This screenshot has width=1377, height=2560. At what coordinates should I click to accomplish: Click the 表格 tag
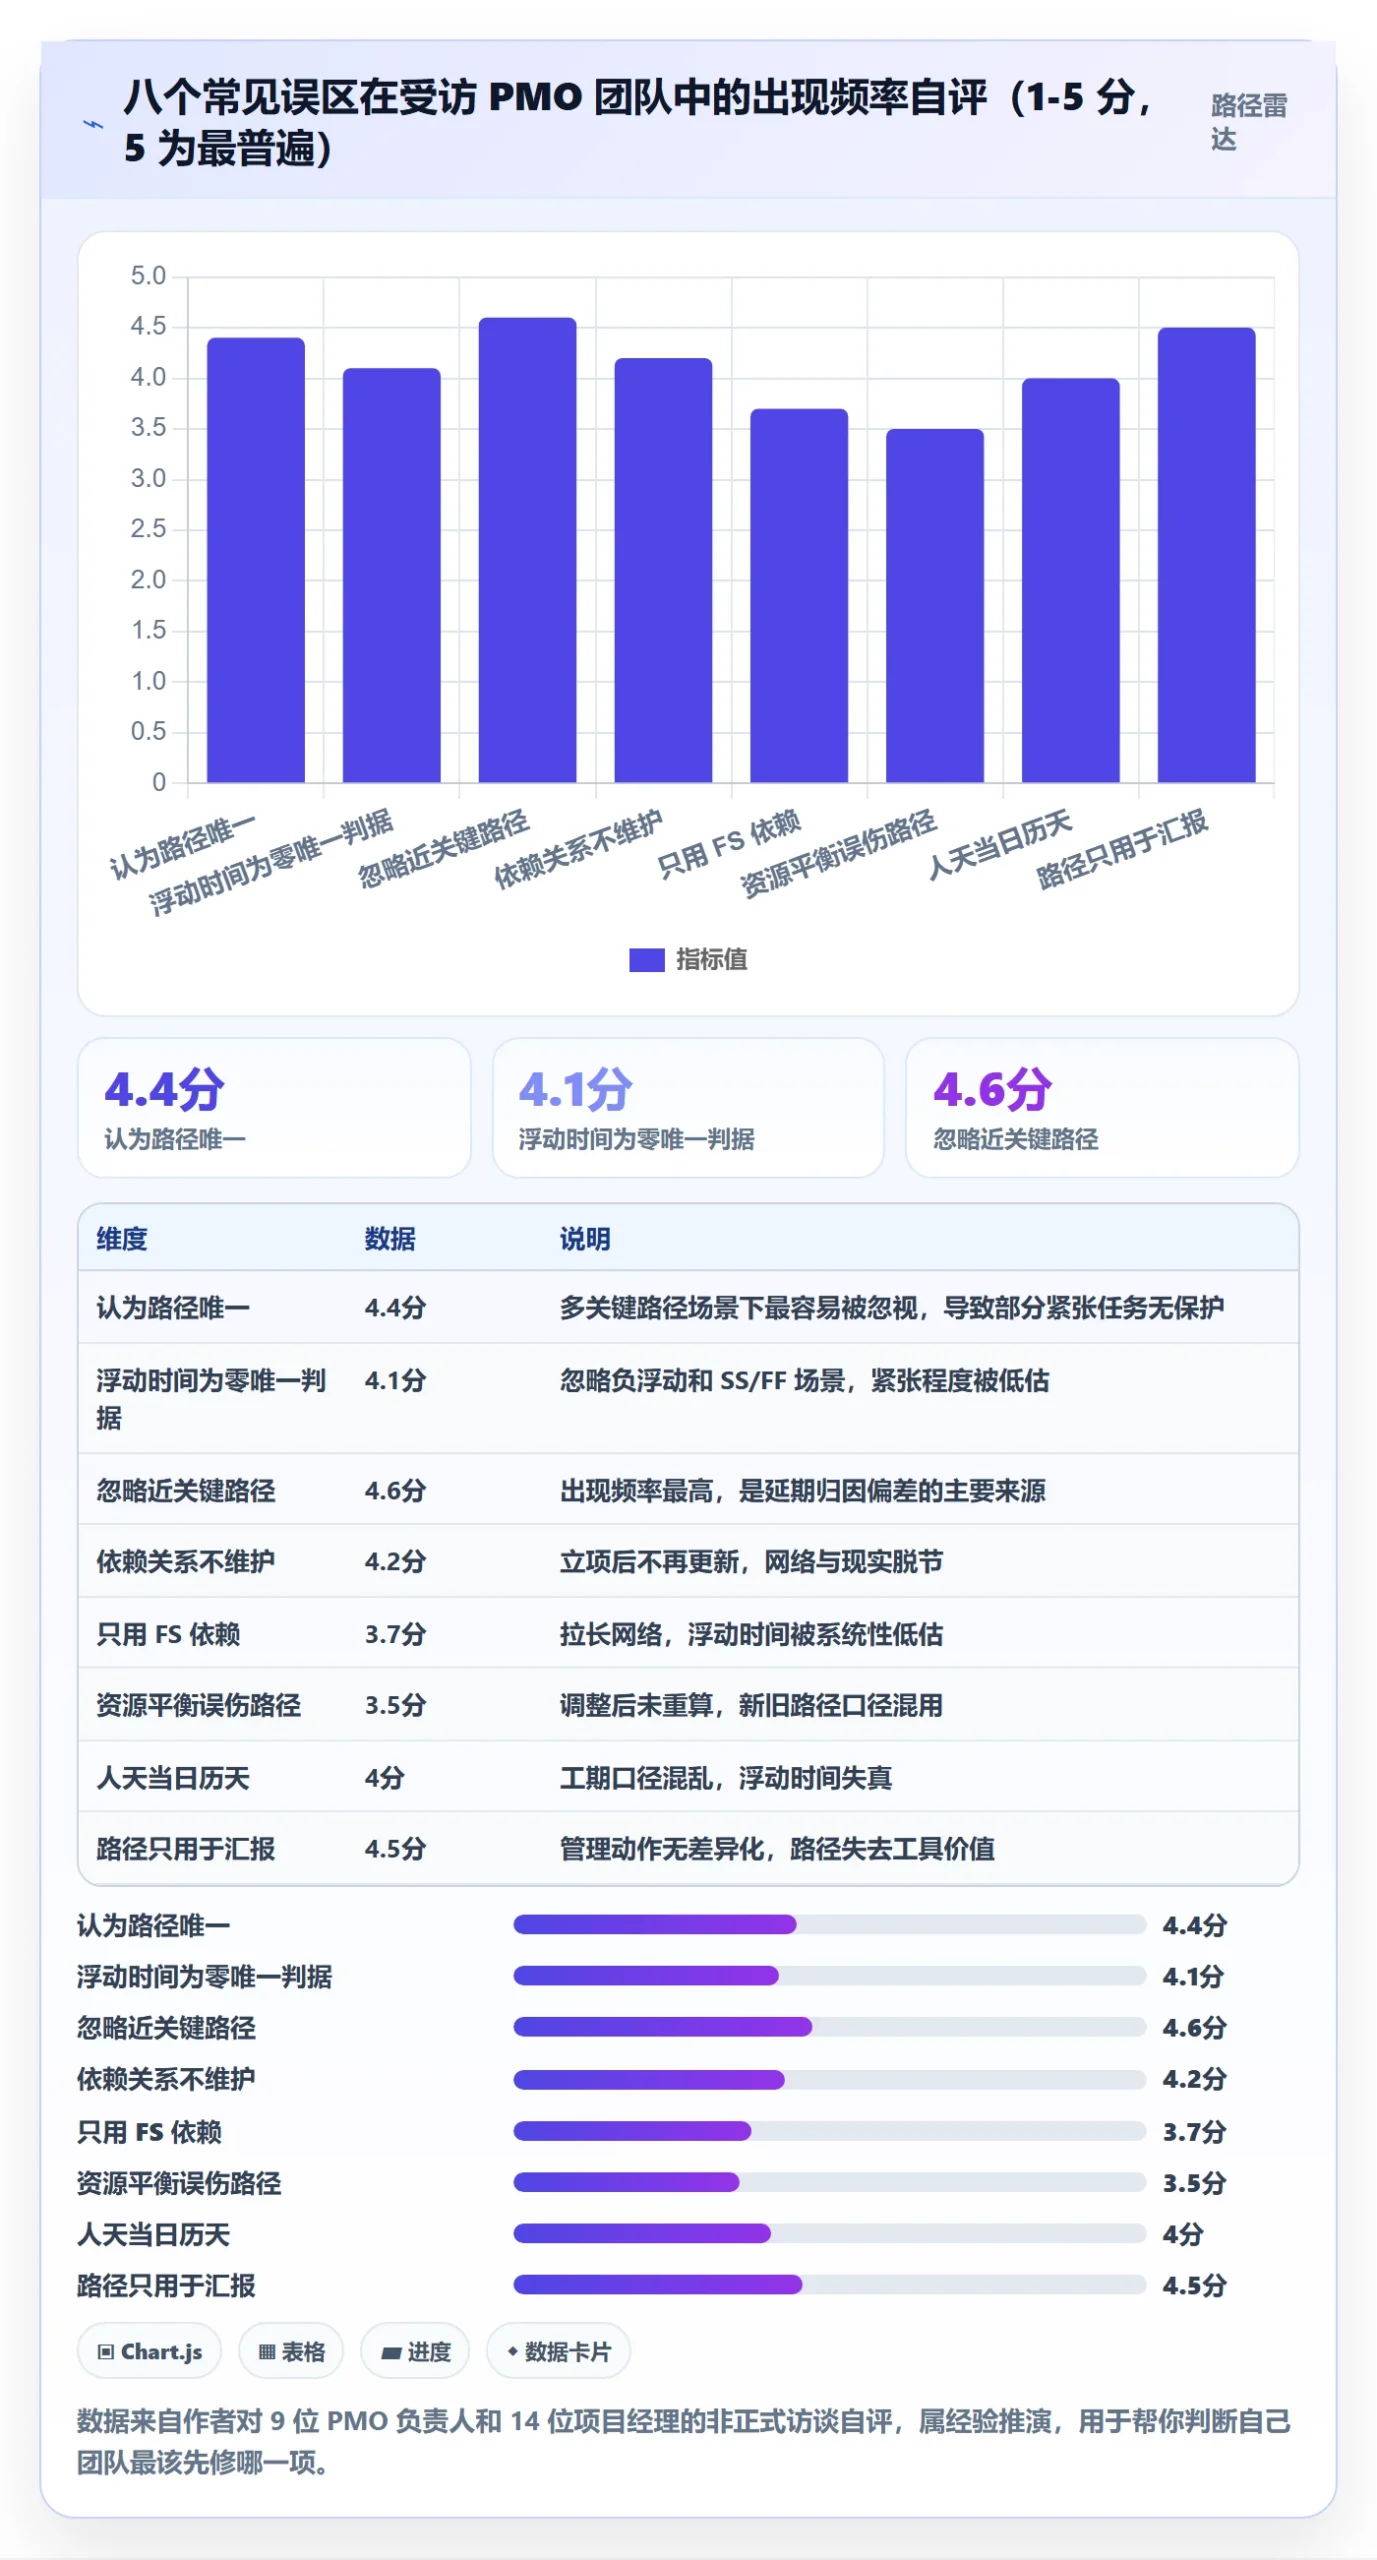pos(291,2352)
